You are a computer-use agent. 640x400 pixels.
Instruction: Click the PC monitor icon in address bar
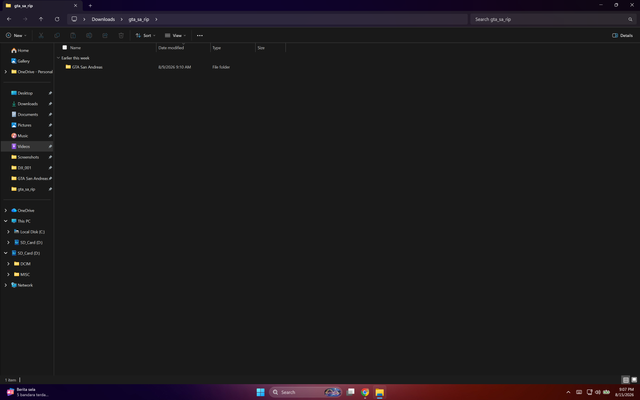[x=74, y=19]
